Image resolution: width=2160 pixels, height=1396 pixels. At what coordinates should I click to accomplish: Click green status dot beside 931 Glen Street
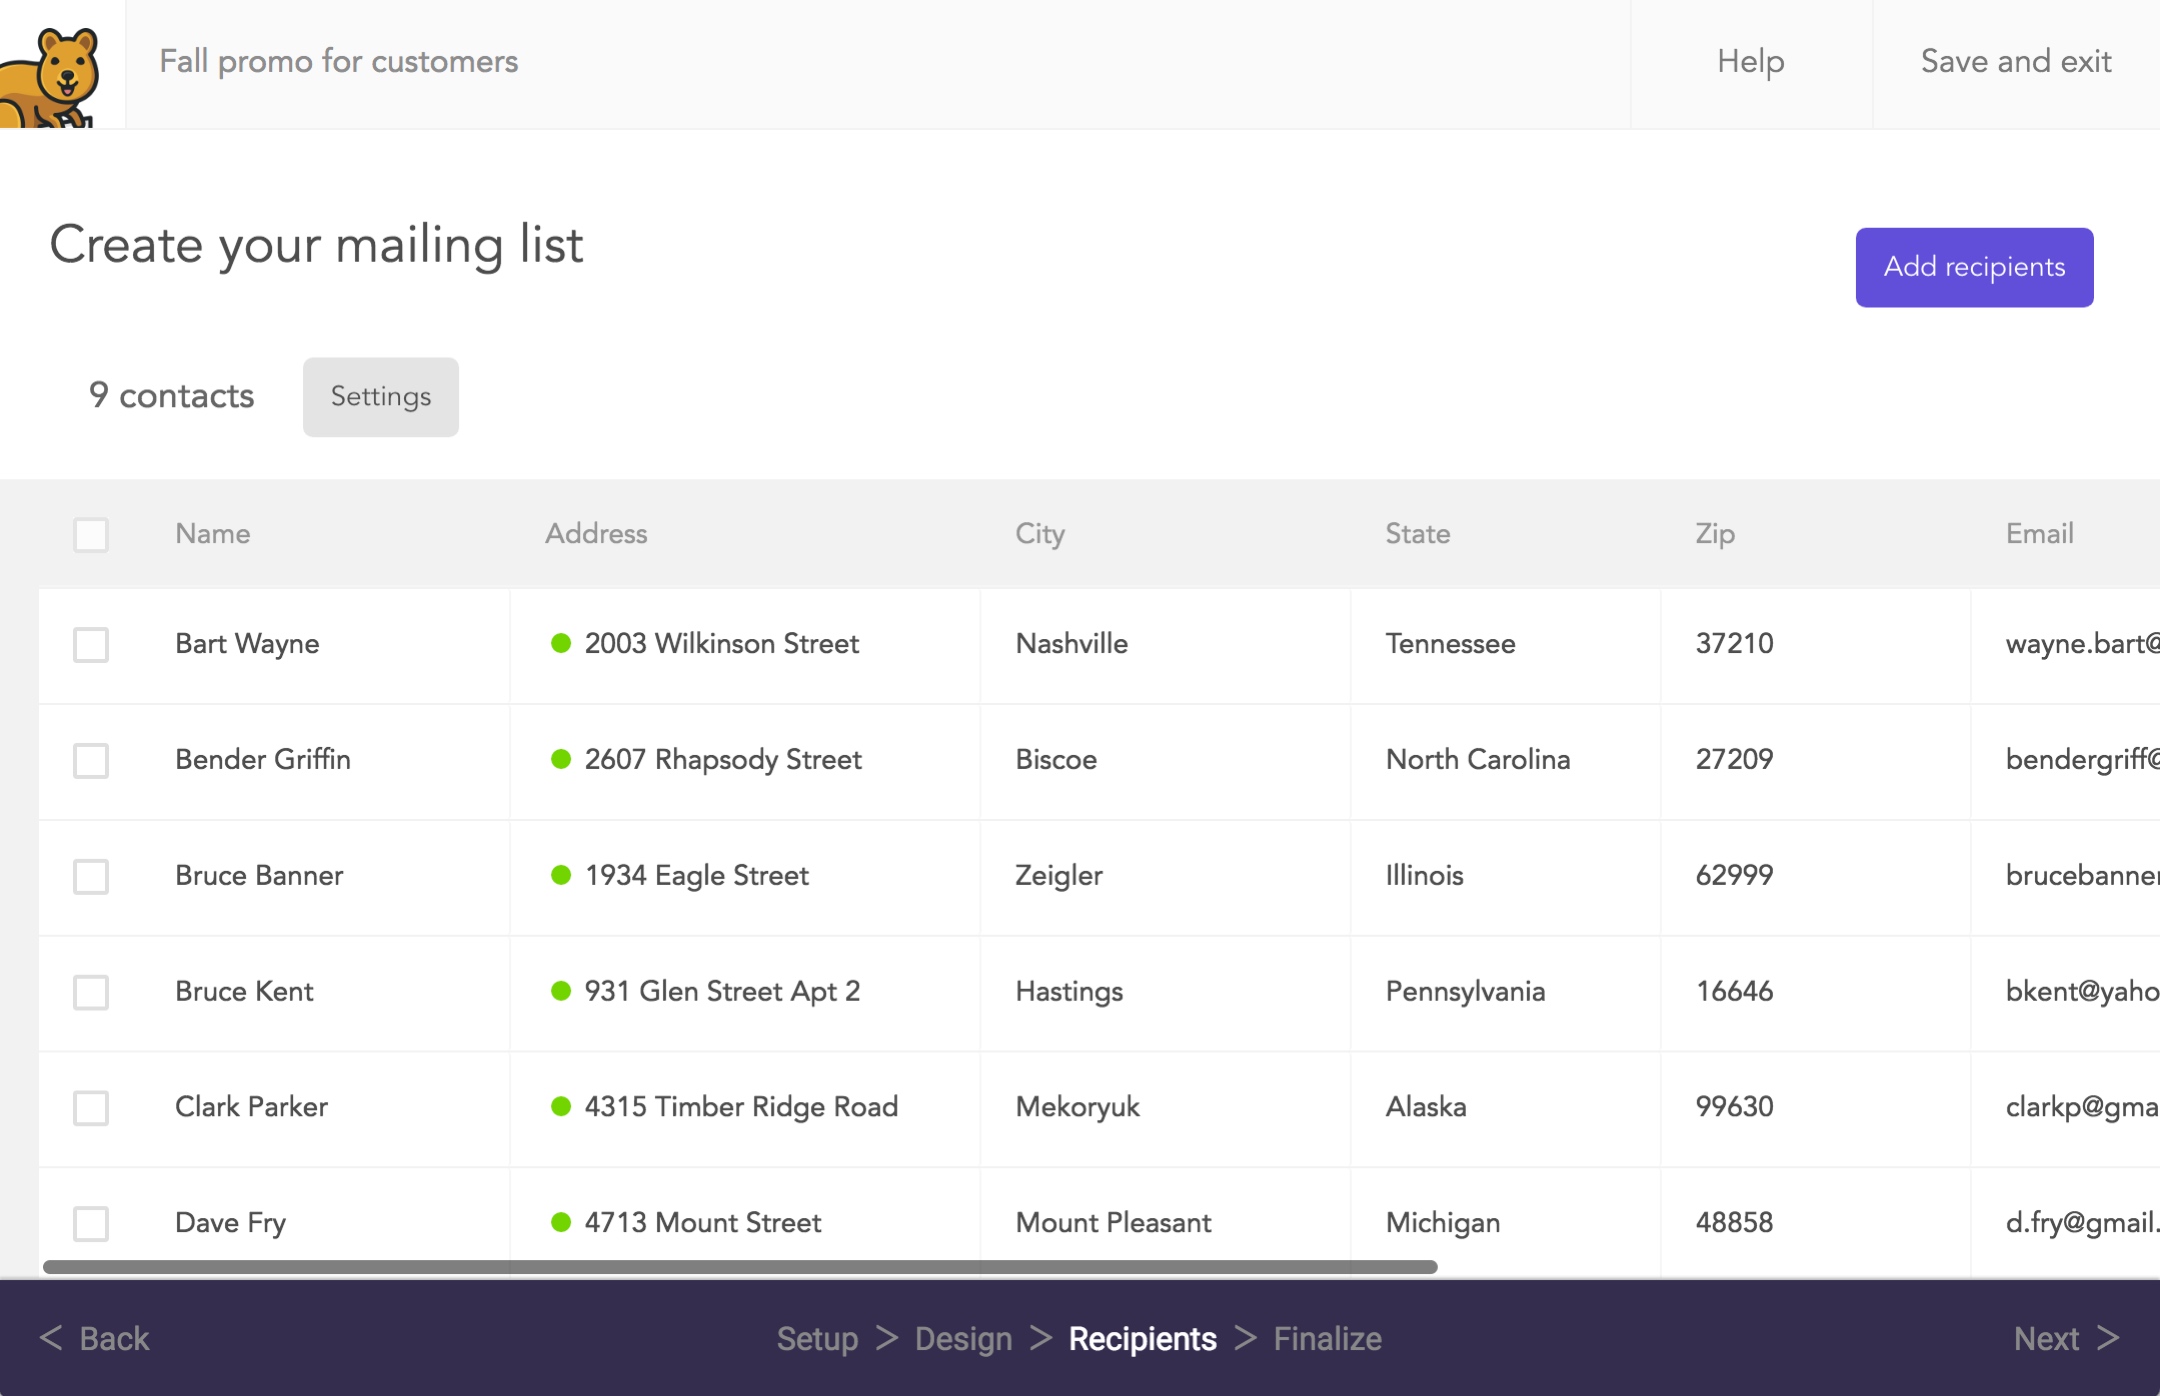pos(561,991)
